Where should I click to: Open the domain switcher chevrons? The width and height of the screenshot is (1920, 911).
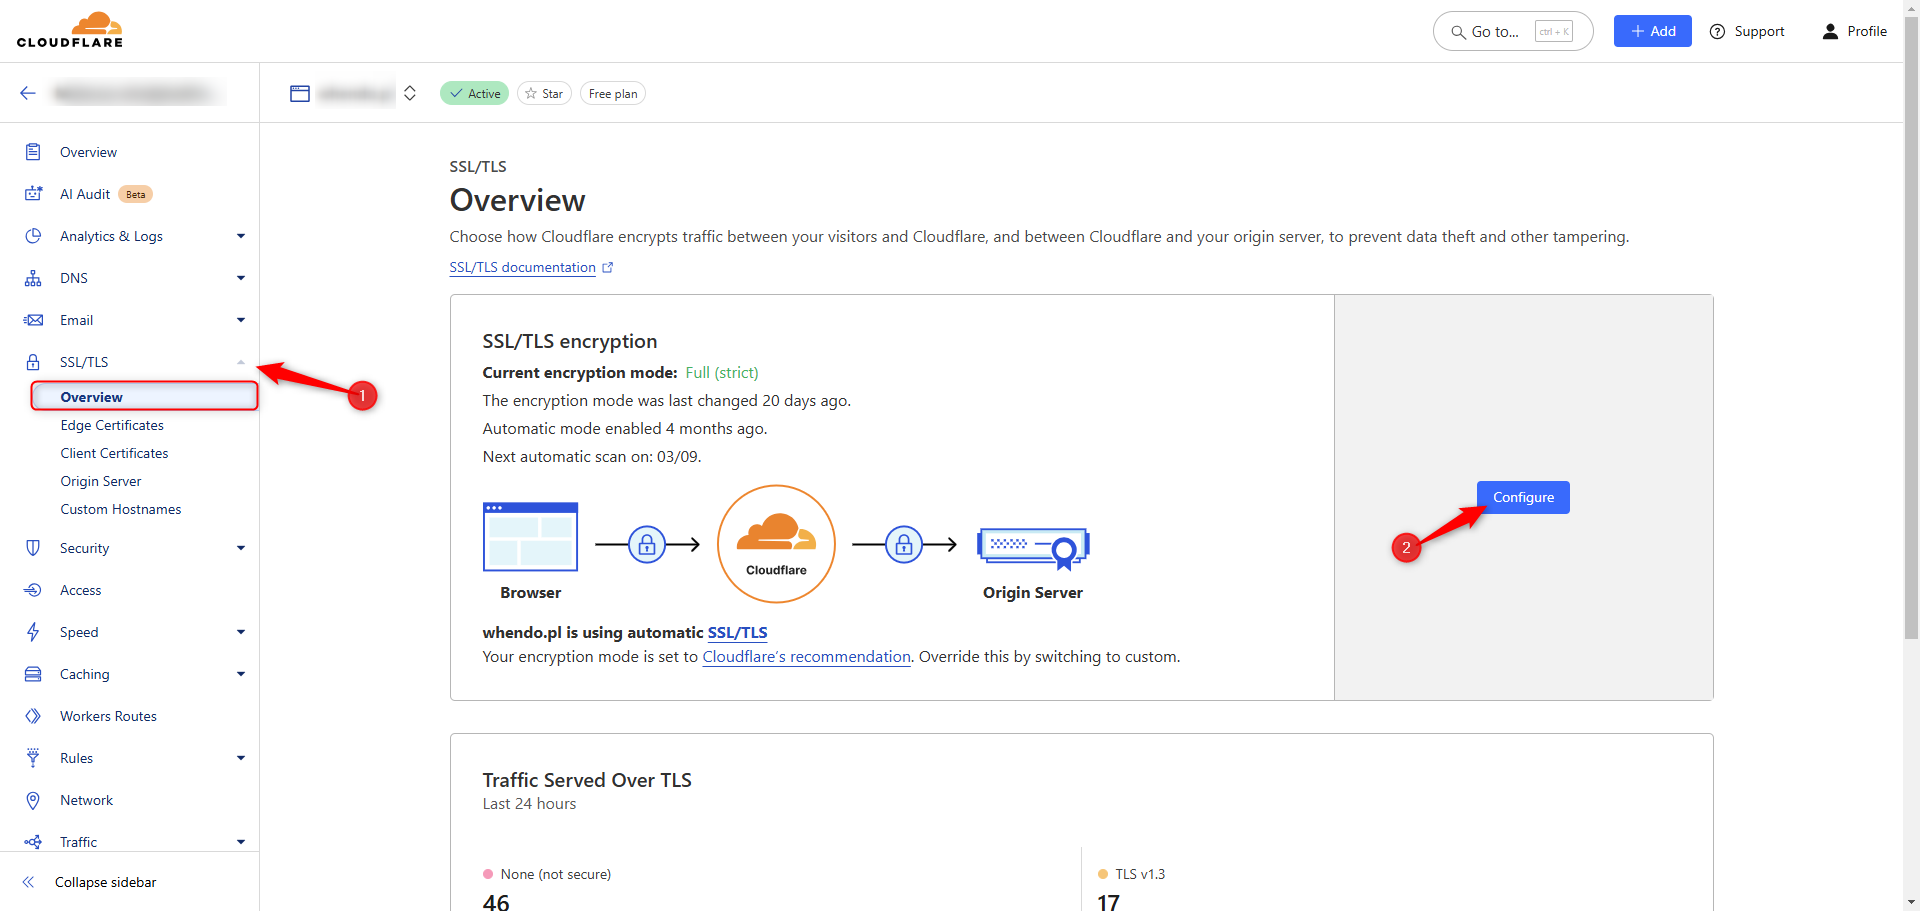pyautogui.click(x=410, y=93)
